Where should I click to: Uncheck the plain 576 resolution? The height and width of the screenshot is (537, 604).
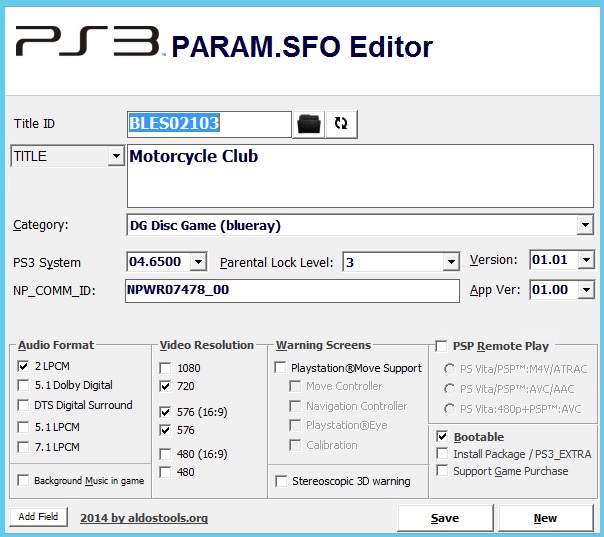pos(165,430)
